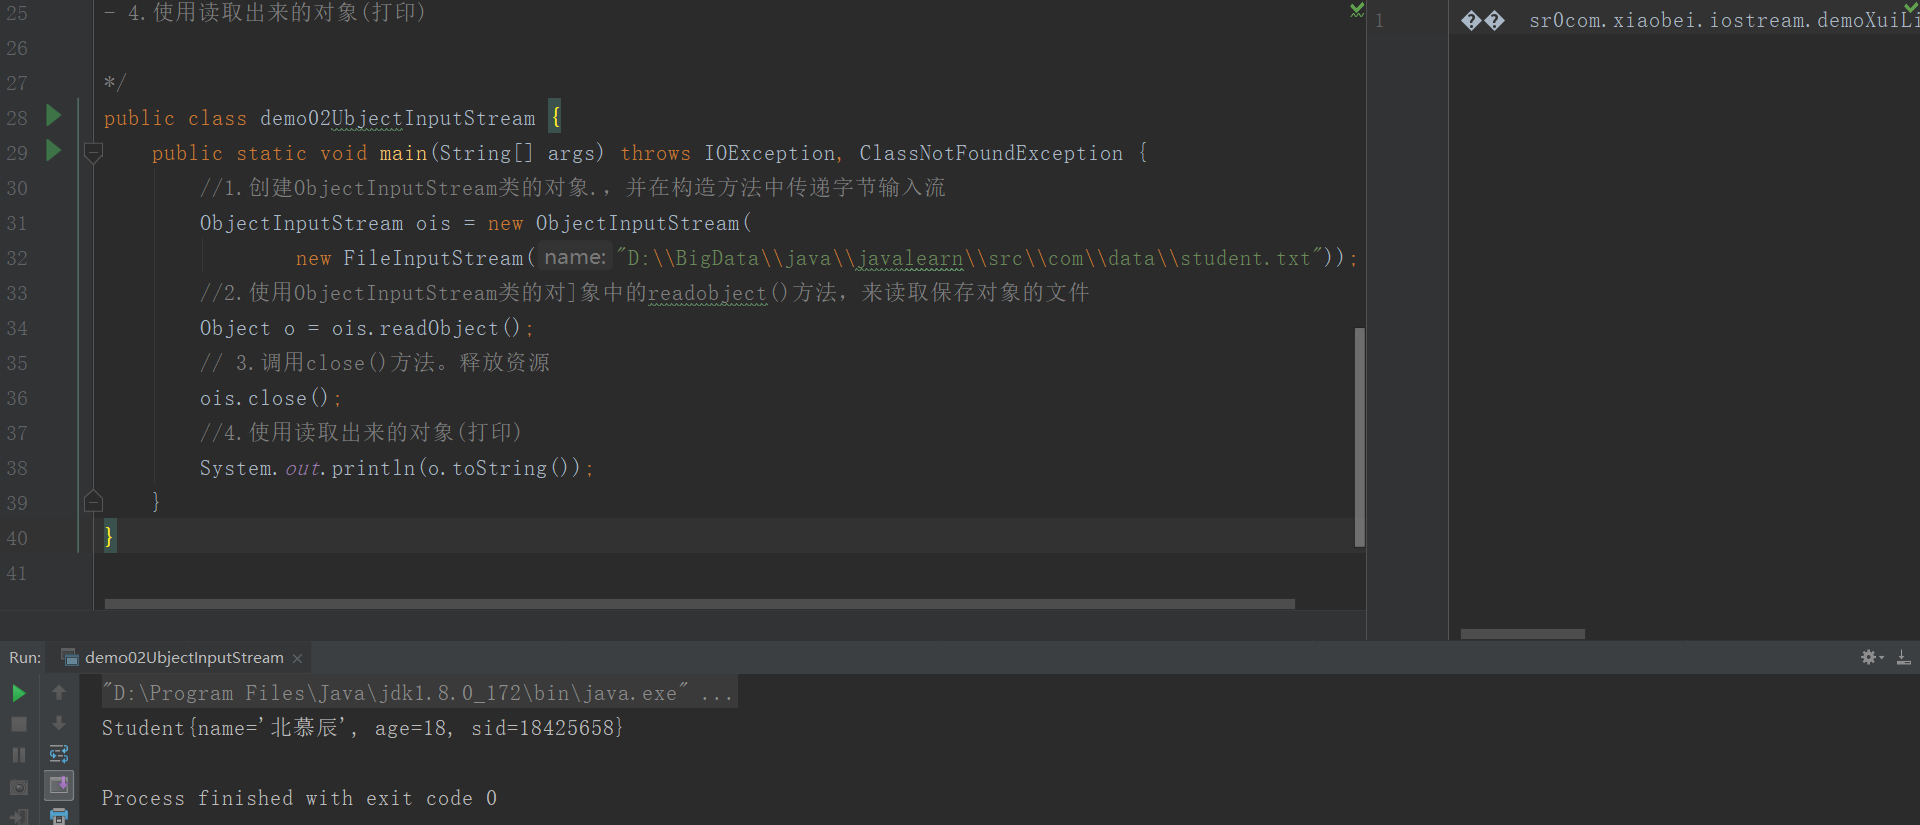
Task: Click the System.out.println statement on line 38
Action: (x=396, y=468)
